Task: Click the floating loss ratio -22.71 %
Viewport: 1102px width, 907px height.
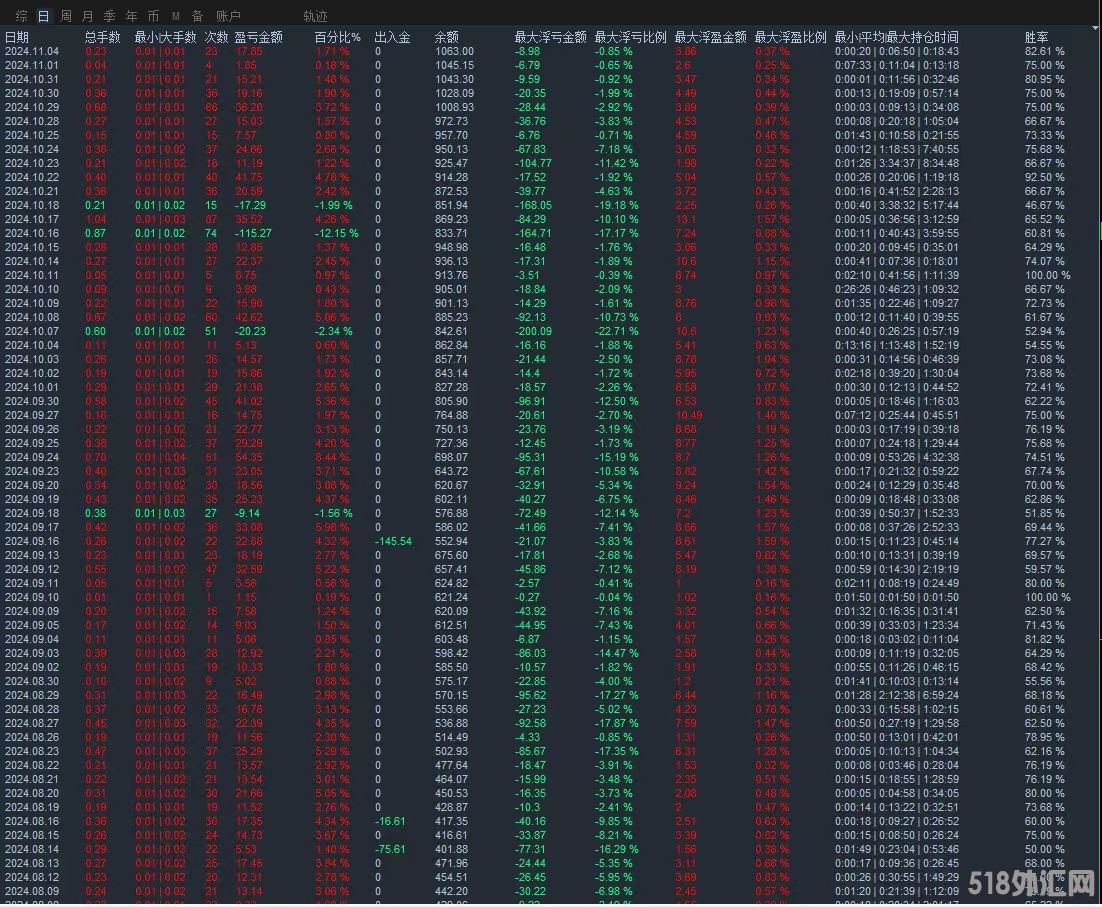Action: pyautogui.click(x=616, y=331)
